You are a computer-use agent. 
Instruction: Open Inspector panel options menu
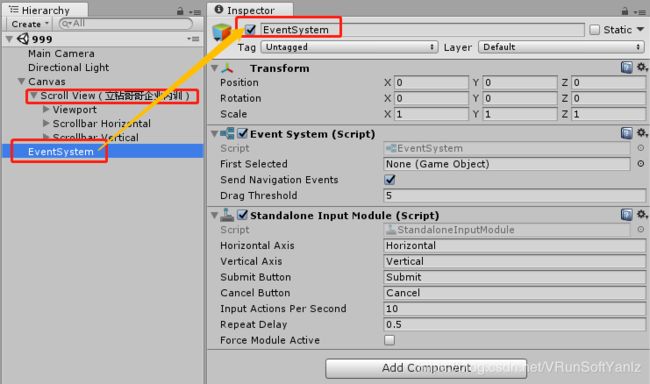(640, 12)
